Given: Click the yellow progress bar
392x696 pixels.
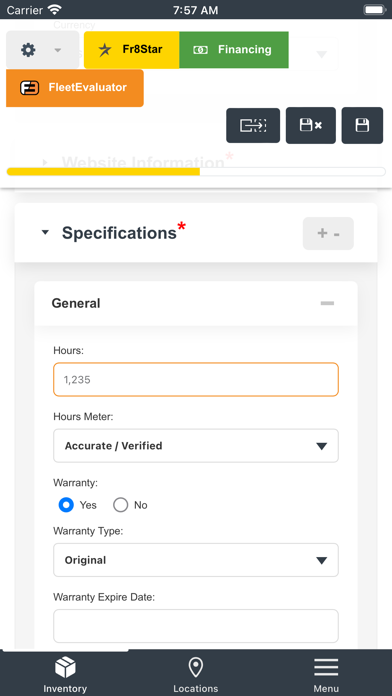Looking at the screenshot, I should (103, 172).
